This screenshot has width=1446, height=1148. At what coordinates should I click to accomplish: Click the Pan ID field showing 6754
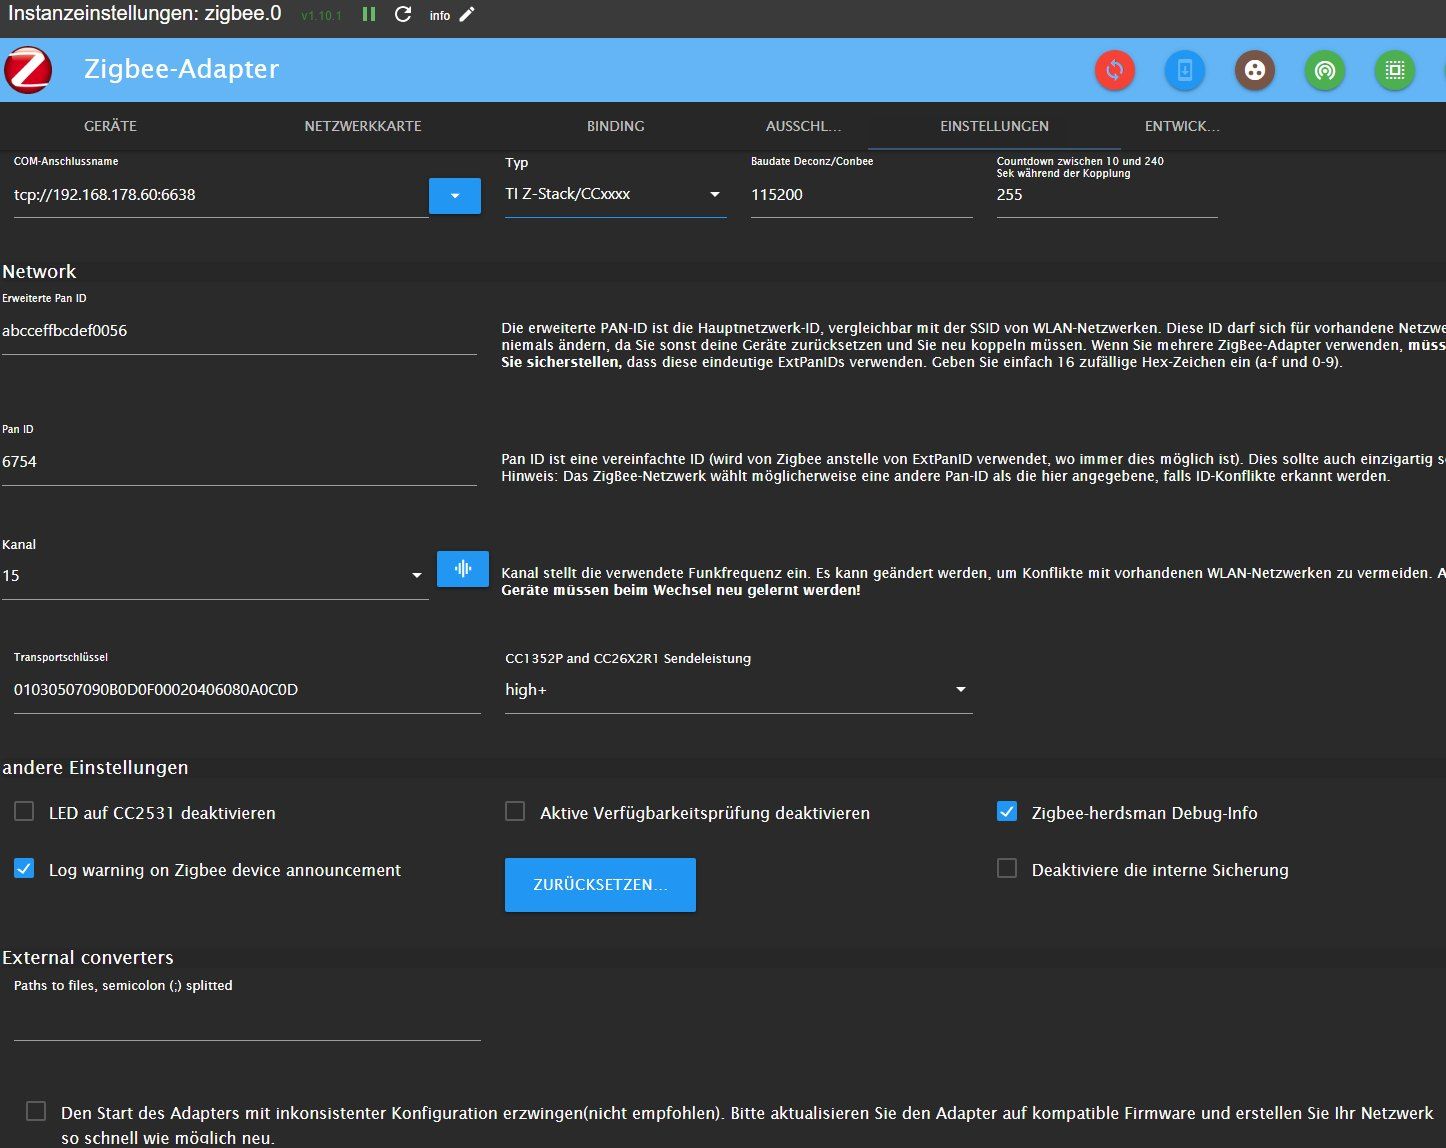tap(239, 462)
